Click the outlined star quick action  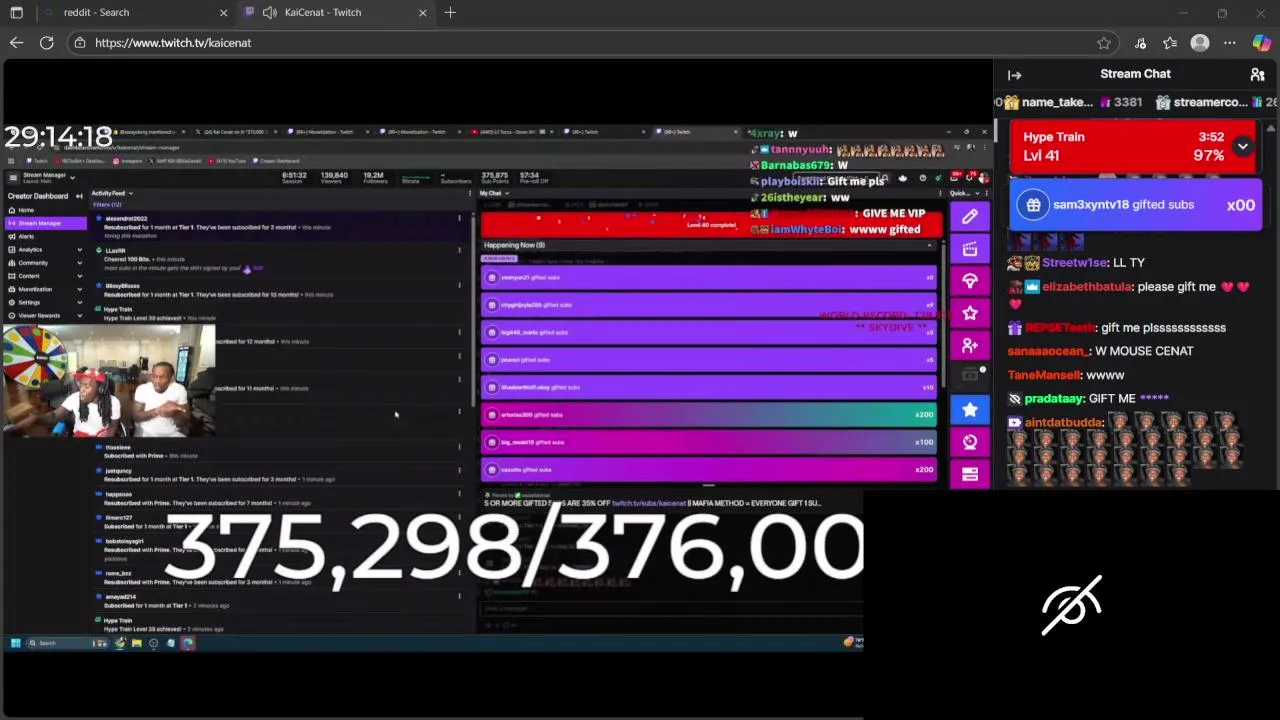(969, 313)
